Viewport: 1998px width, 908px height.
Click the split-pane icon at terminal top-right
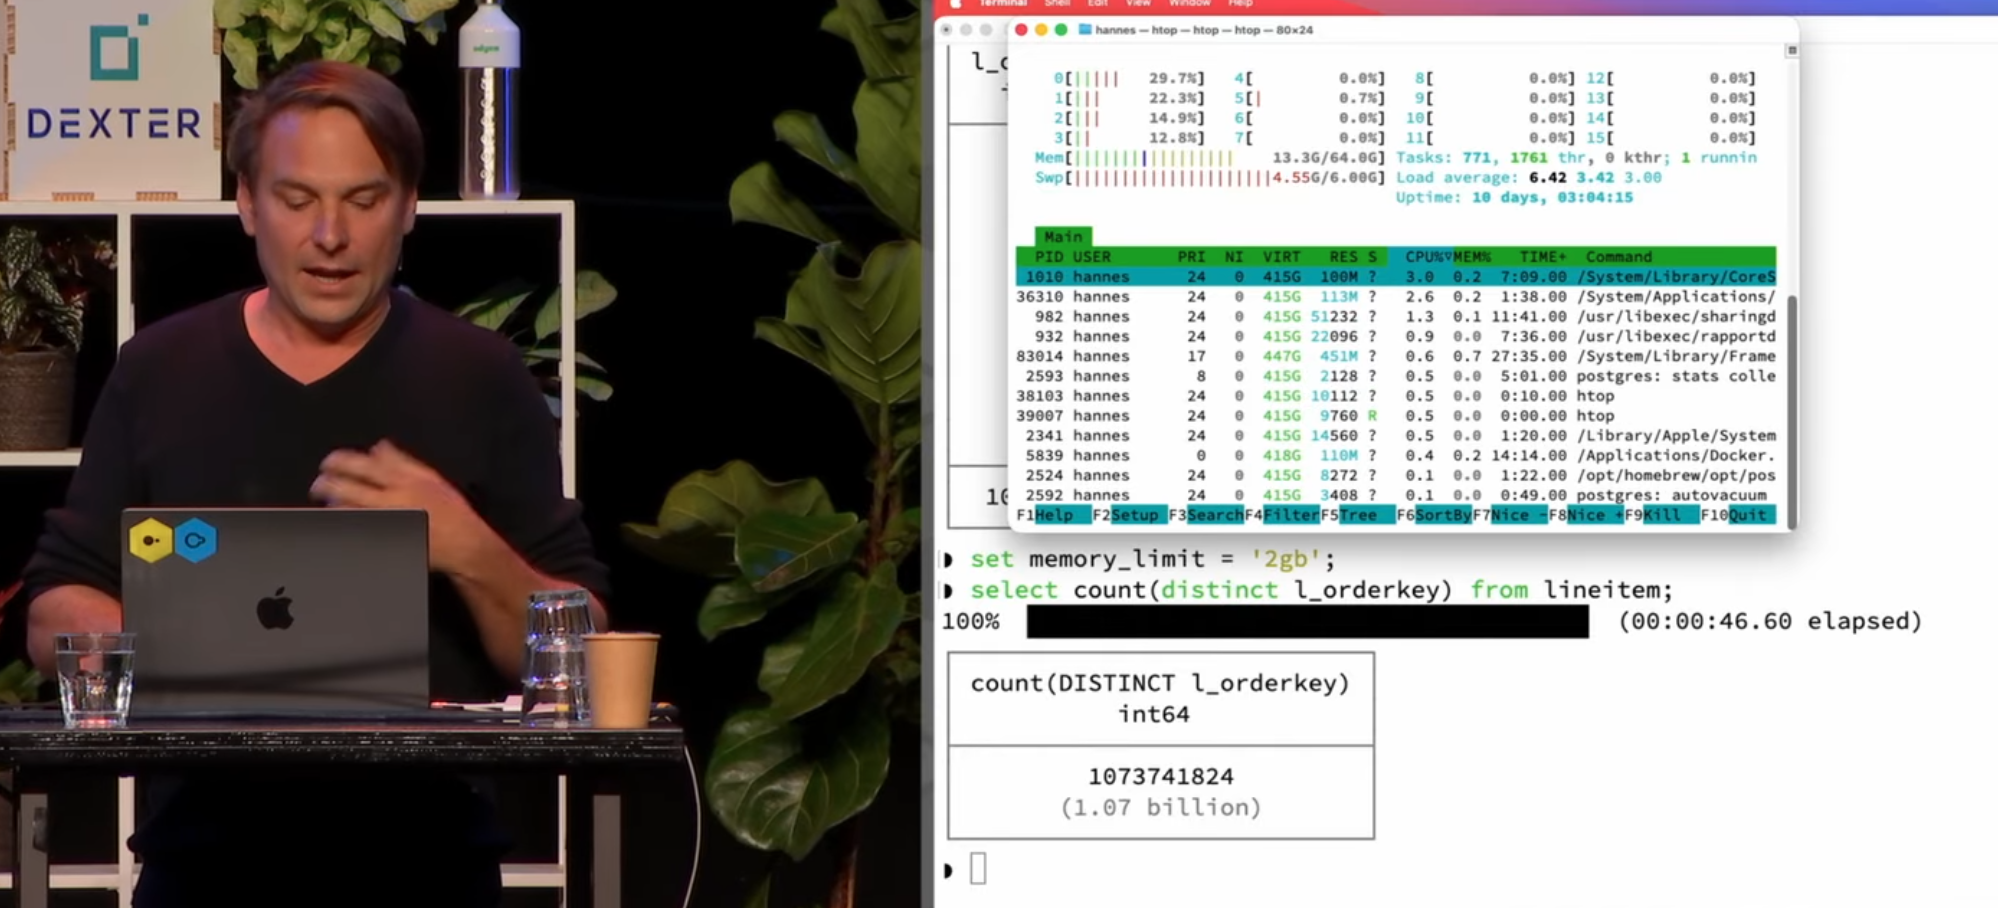(x=1791, y=50)
